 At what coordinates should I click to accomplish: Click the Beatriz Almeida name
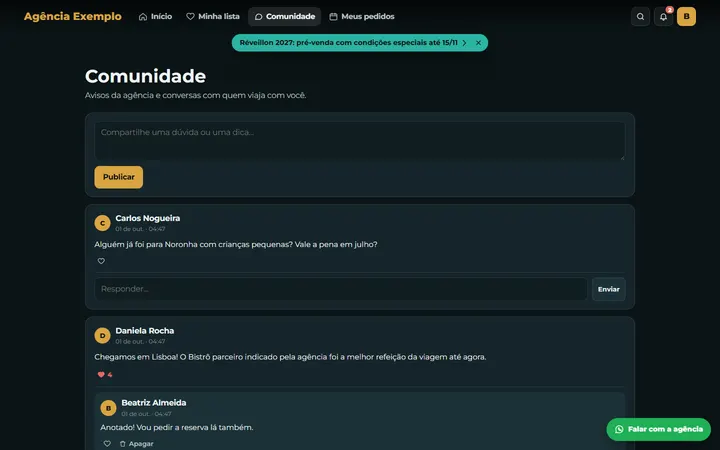coord(154,403)
